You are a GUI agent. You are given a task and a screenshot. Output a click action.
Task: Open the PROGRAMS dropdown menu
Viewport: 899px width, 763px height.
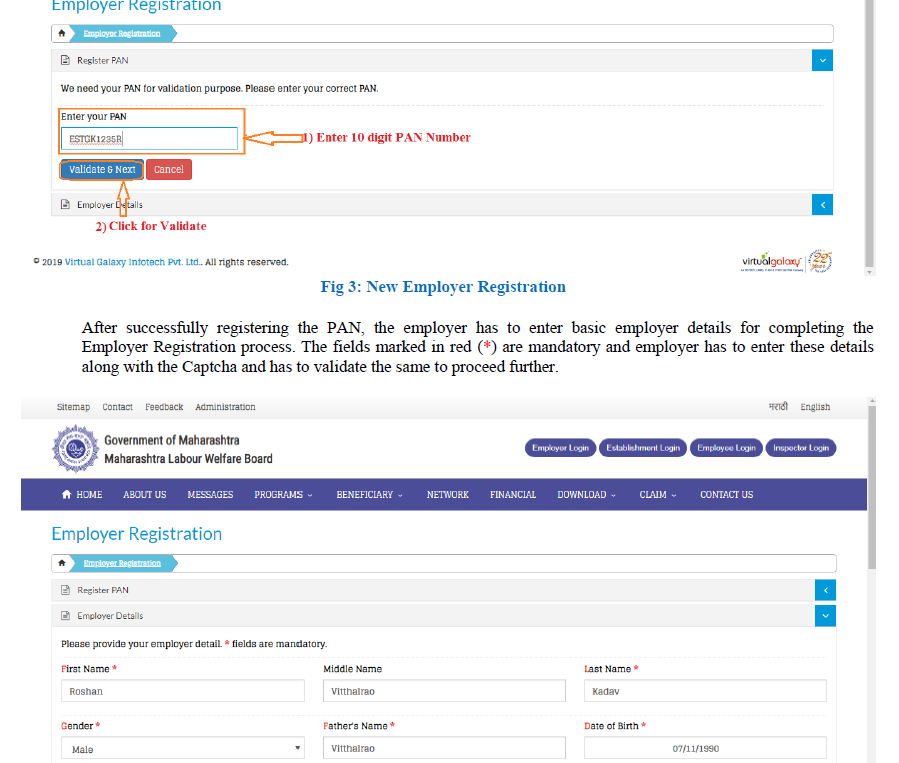click(280, 494)
